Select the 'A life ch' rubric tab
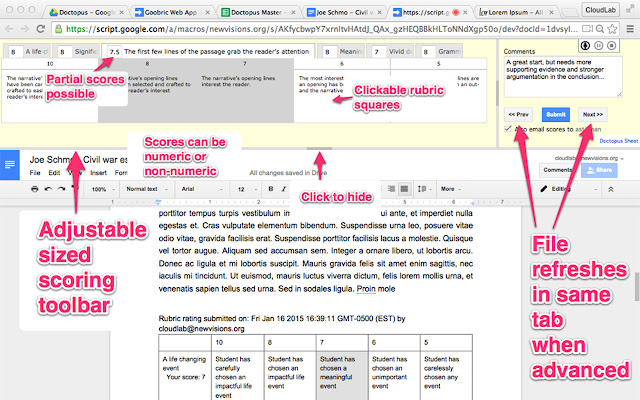640x400 pixels. 29,51
